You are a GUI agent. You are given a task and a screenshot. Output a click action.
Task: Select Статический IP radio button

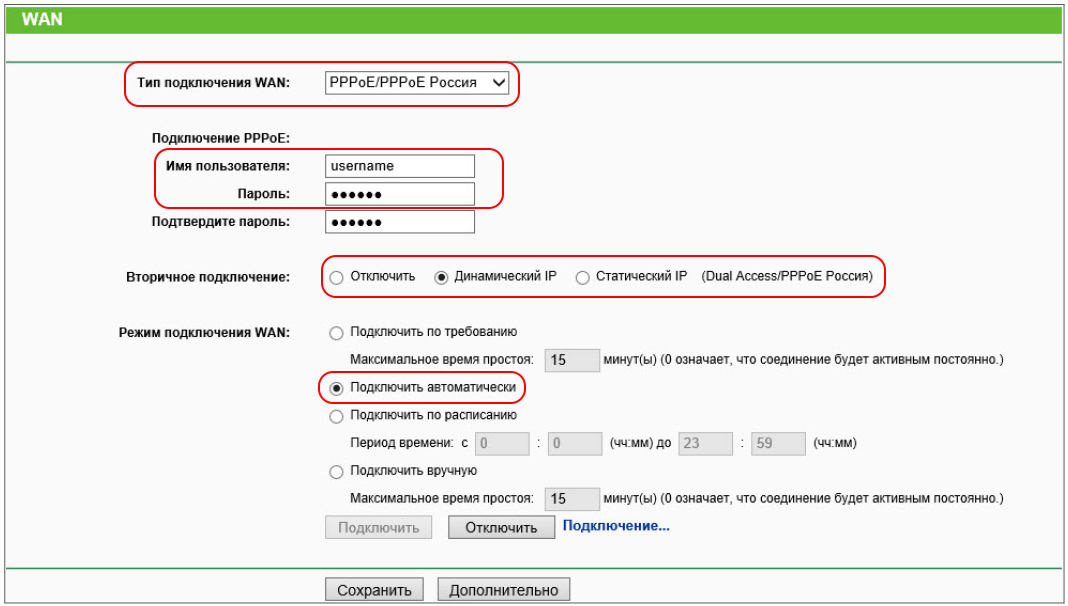(x=582, y=278)
